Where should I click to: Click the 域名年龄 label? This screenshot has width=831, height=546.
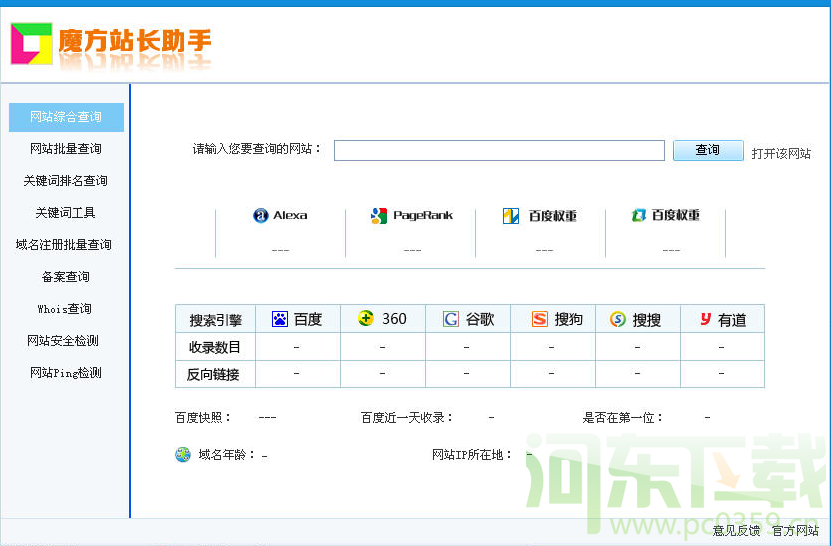[226, 455]
